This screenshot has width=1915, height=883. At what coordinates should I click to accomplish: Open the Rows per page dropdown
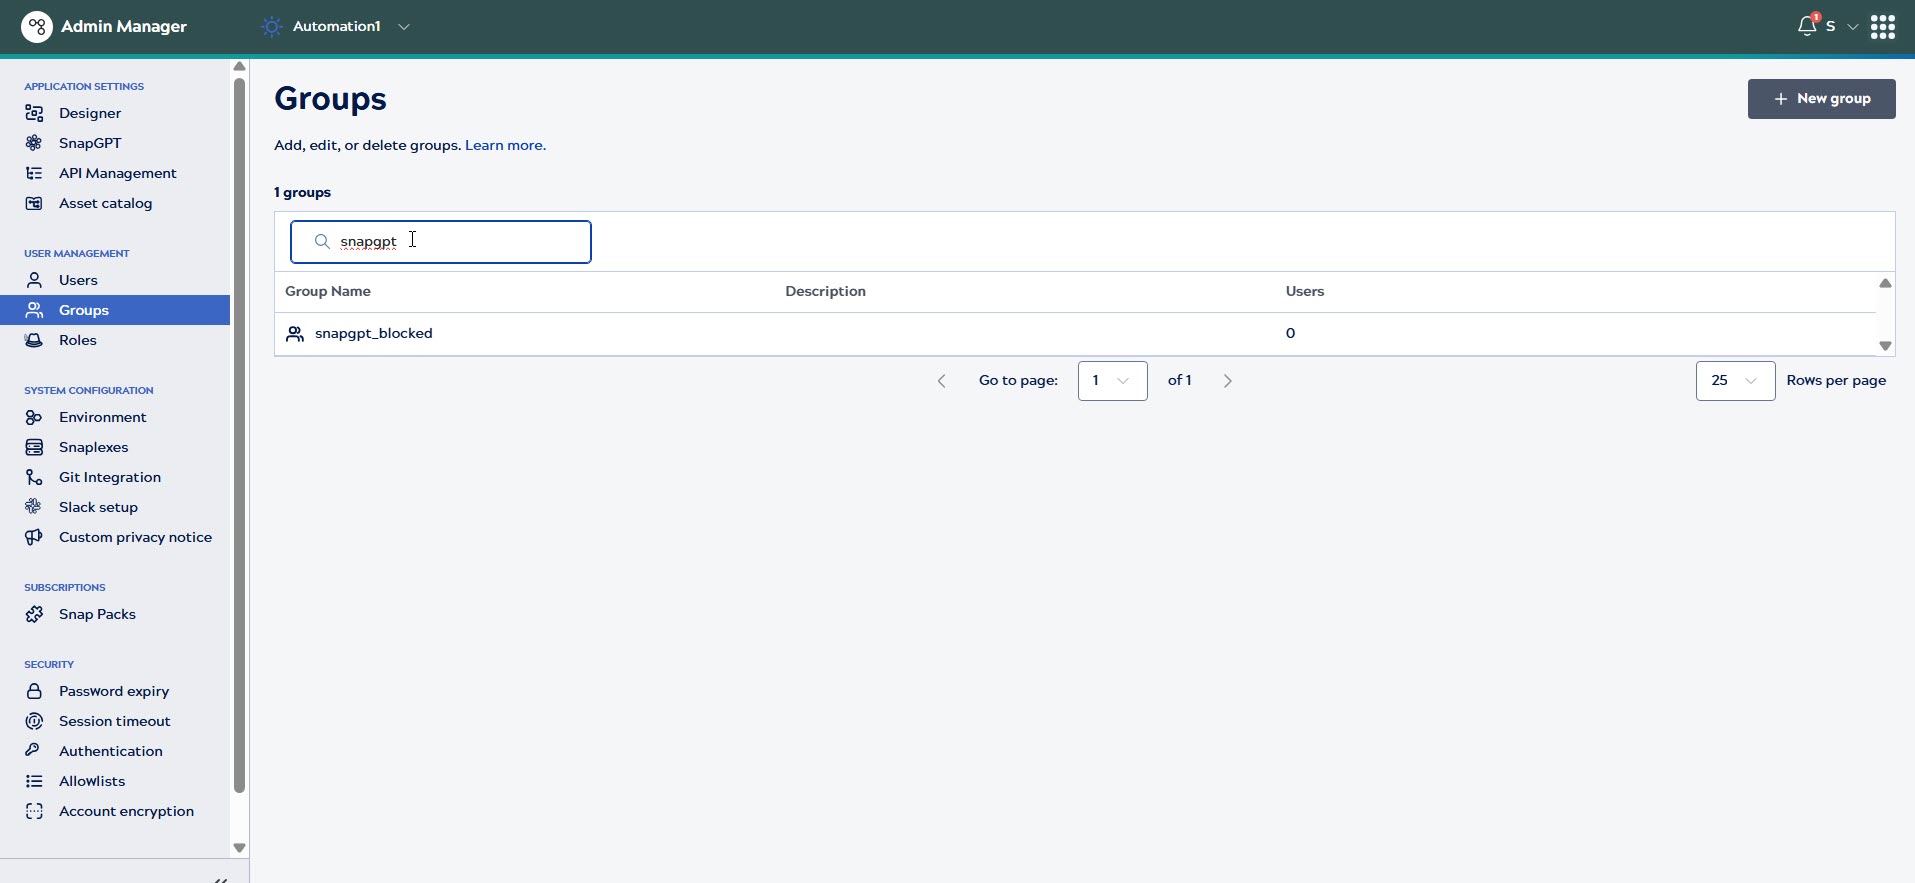(x=1735, y=381)
